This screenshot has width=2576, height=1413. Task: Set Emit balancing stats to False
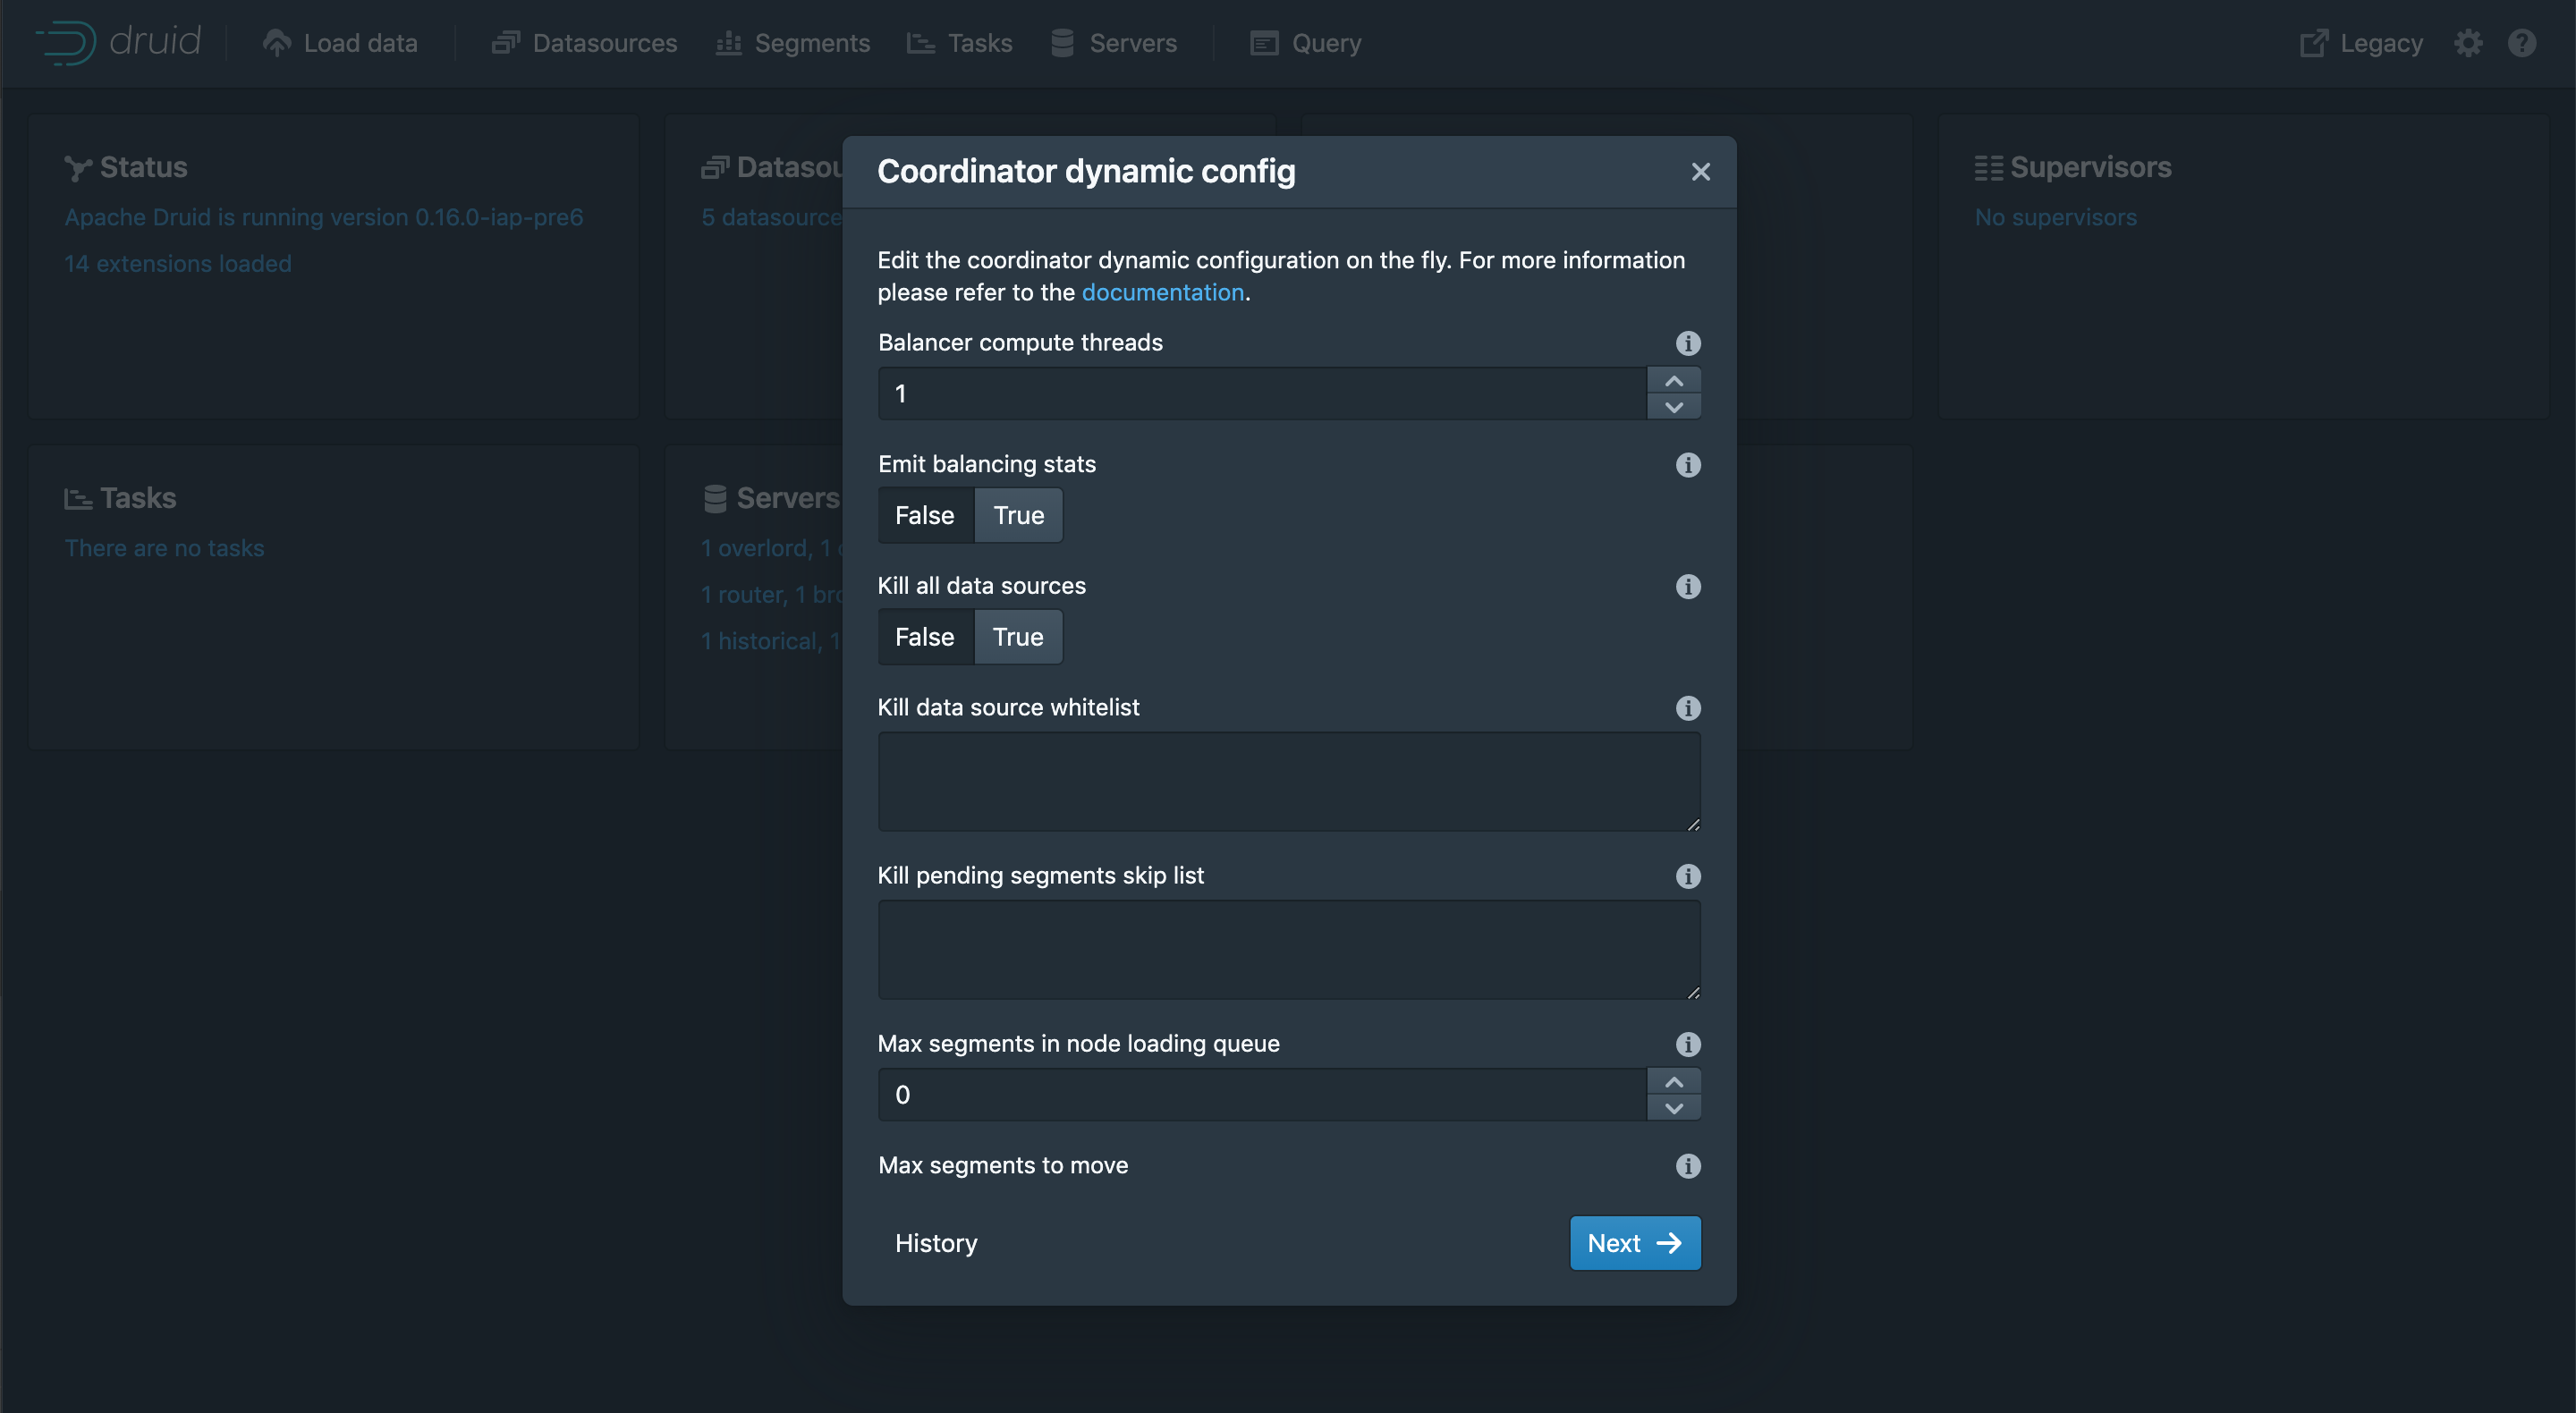tap(925, 515)
